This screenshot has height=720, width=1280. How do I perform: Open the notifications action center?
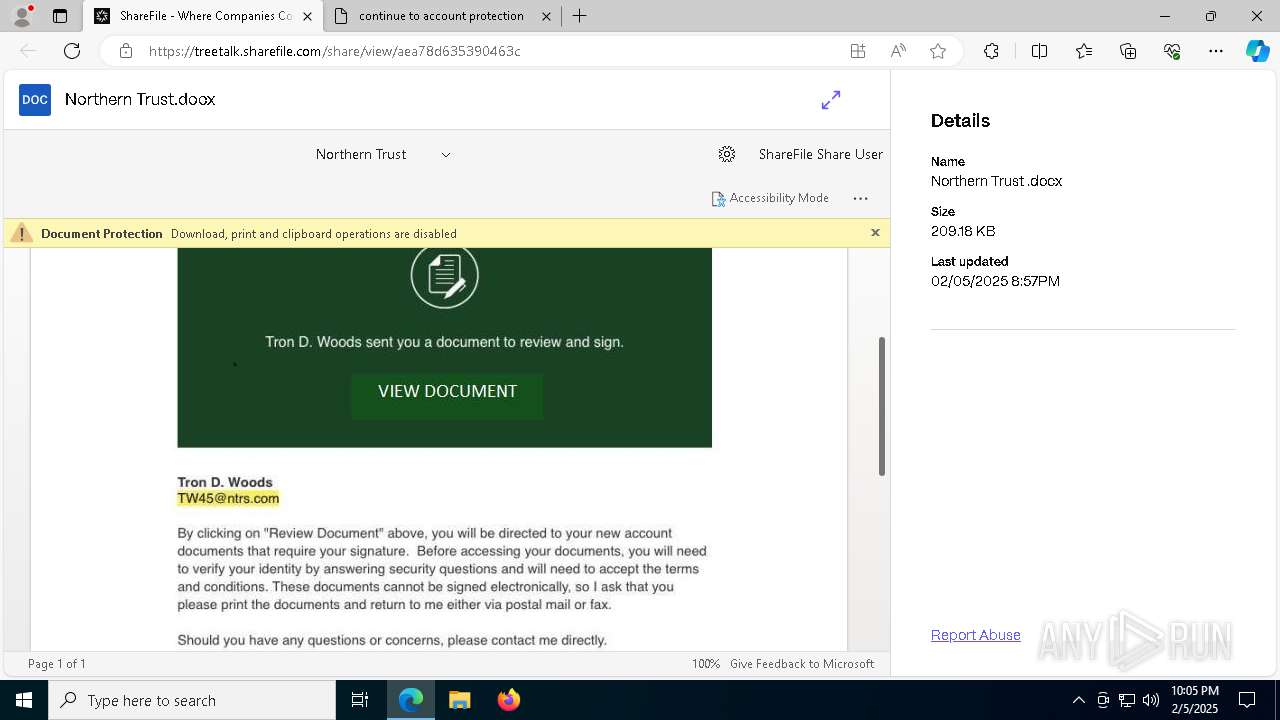click(1247, 700)
